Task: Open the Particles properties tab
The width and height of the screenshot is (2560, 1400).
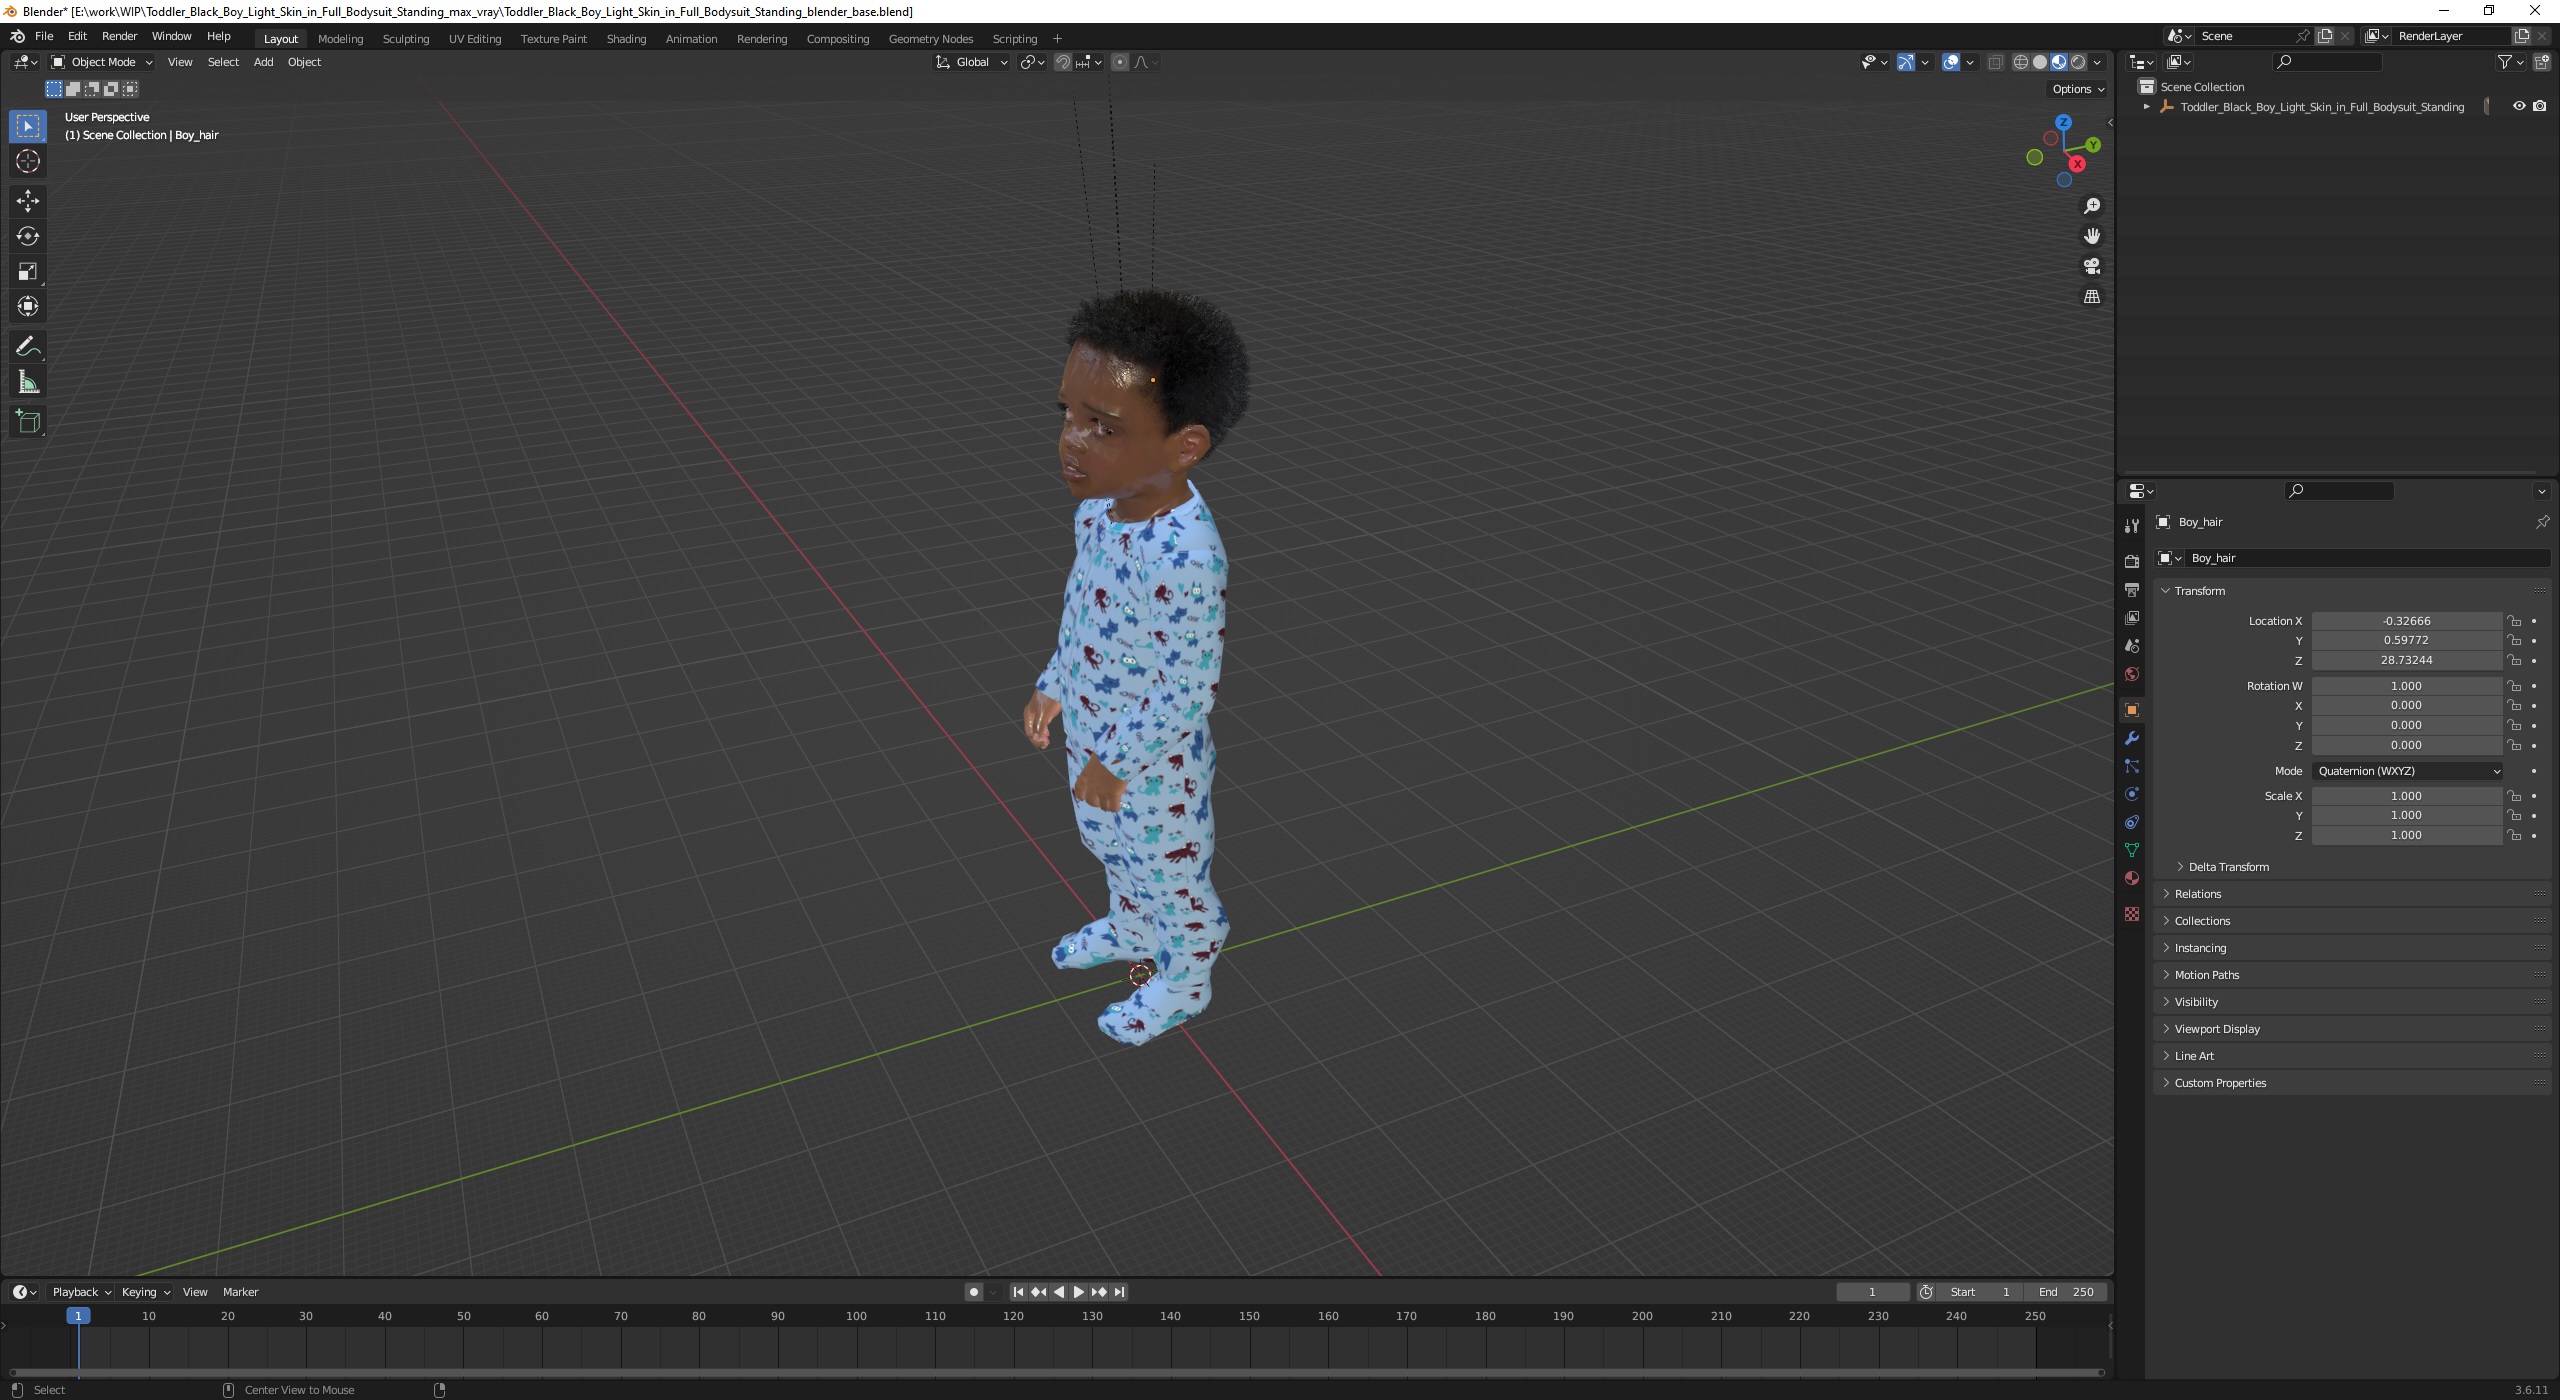Action: 2132,766
